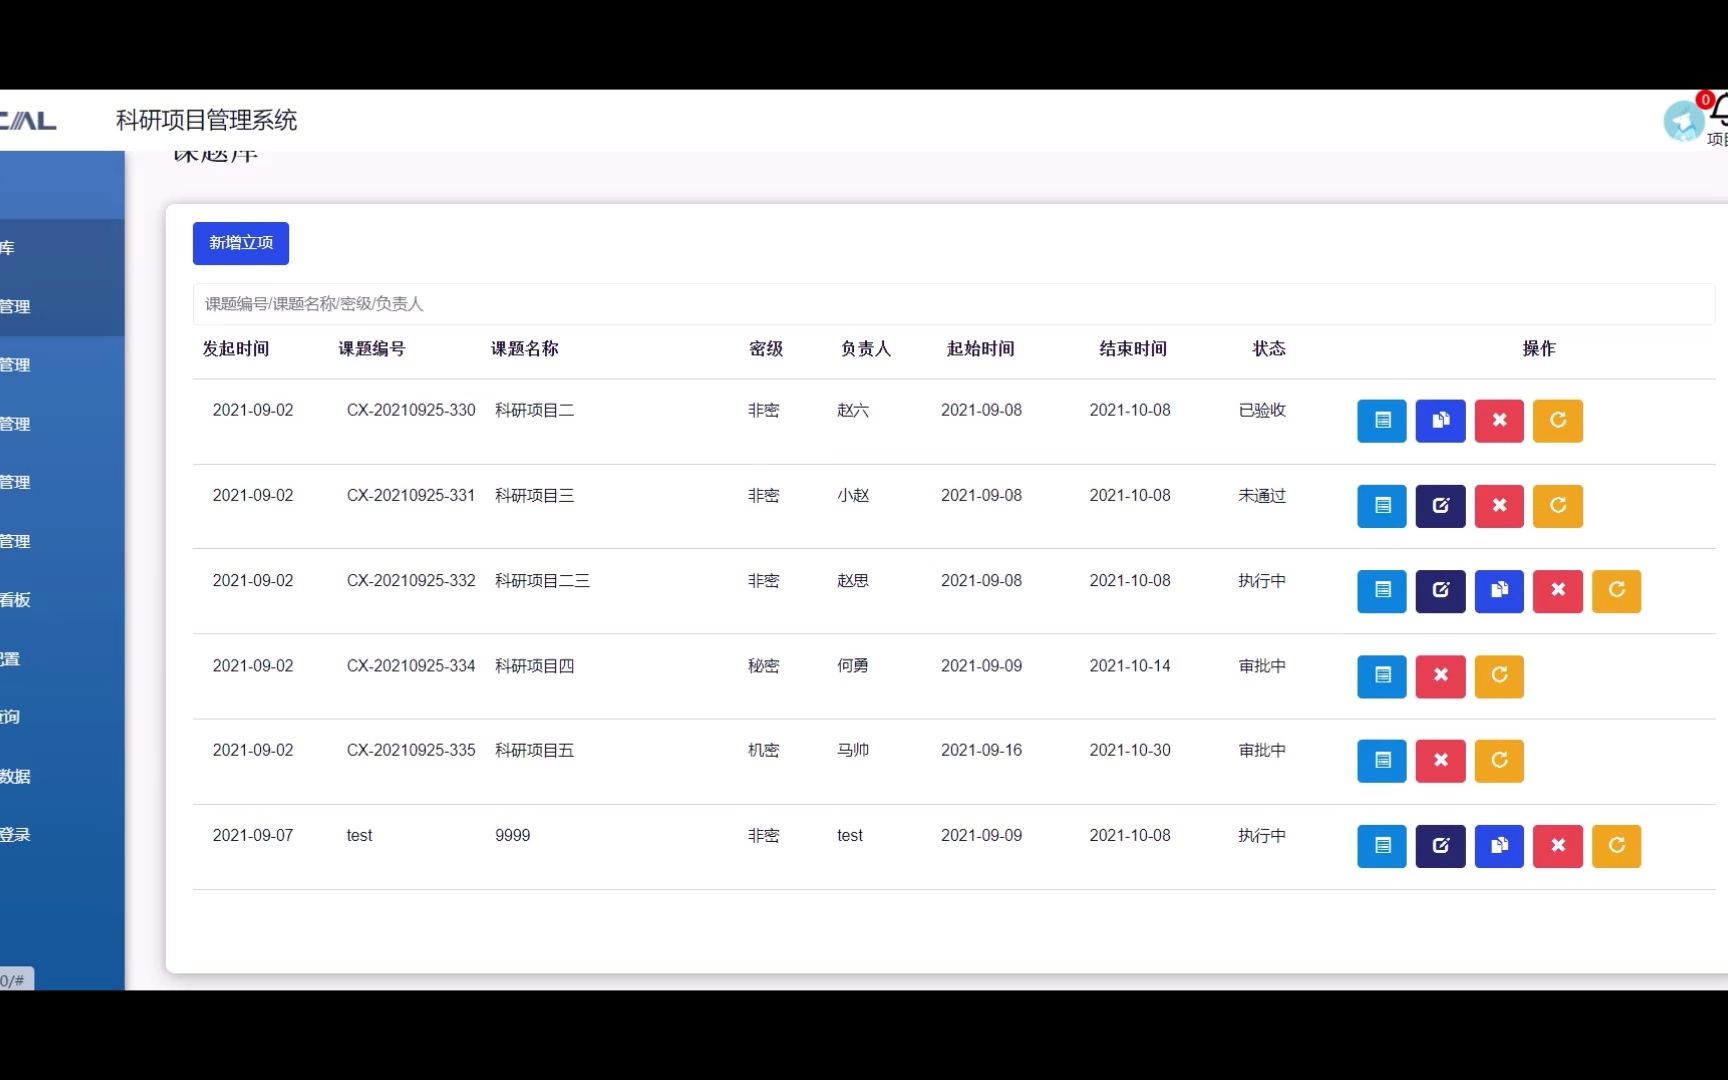Delete the CX-20210925-332 row
Image resolution: width=1728 pixels, height=1080 pixels.
pyautogui.click(x=1558, y=591)
